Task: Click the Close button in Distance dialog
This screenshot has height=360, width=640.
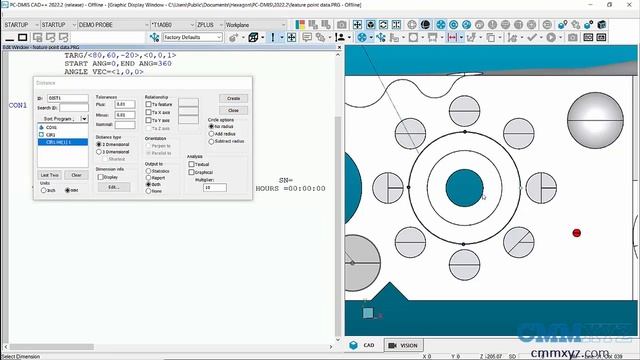Action: click(233, 110)
